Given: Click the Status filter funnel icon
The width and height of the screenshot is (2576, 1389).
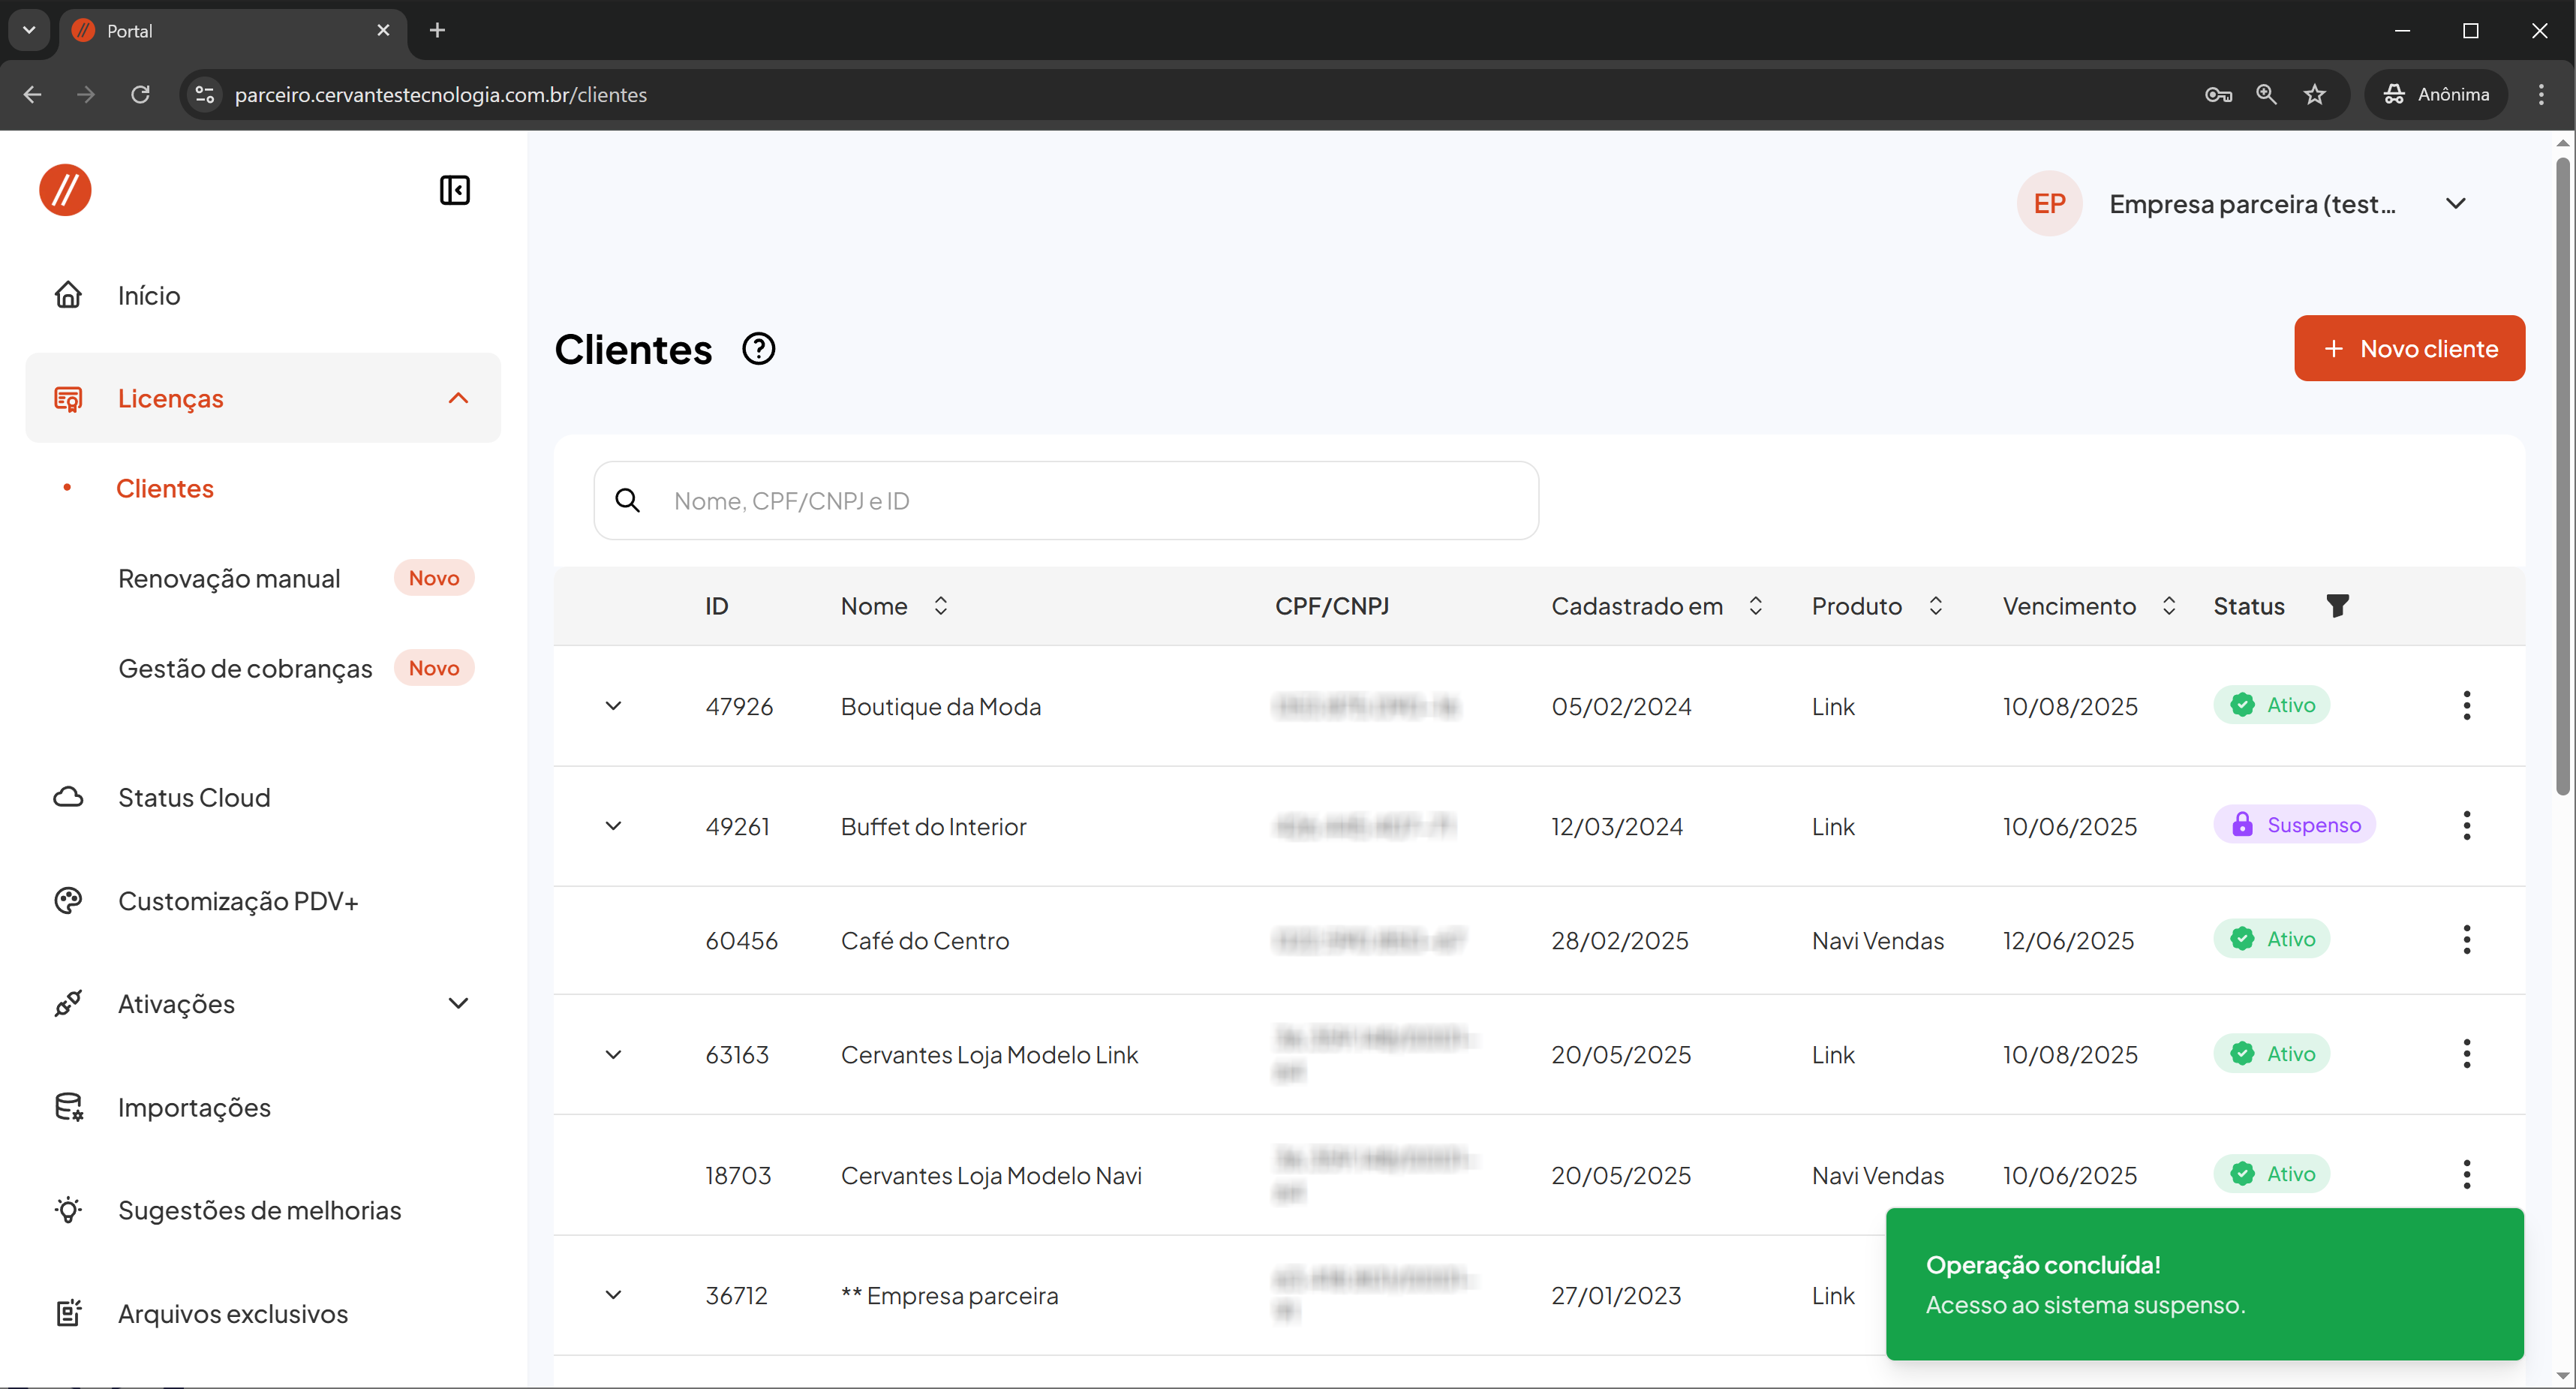Looking at the screenshot, I should [x=2337, y=606].
